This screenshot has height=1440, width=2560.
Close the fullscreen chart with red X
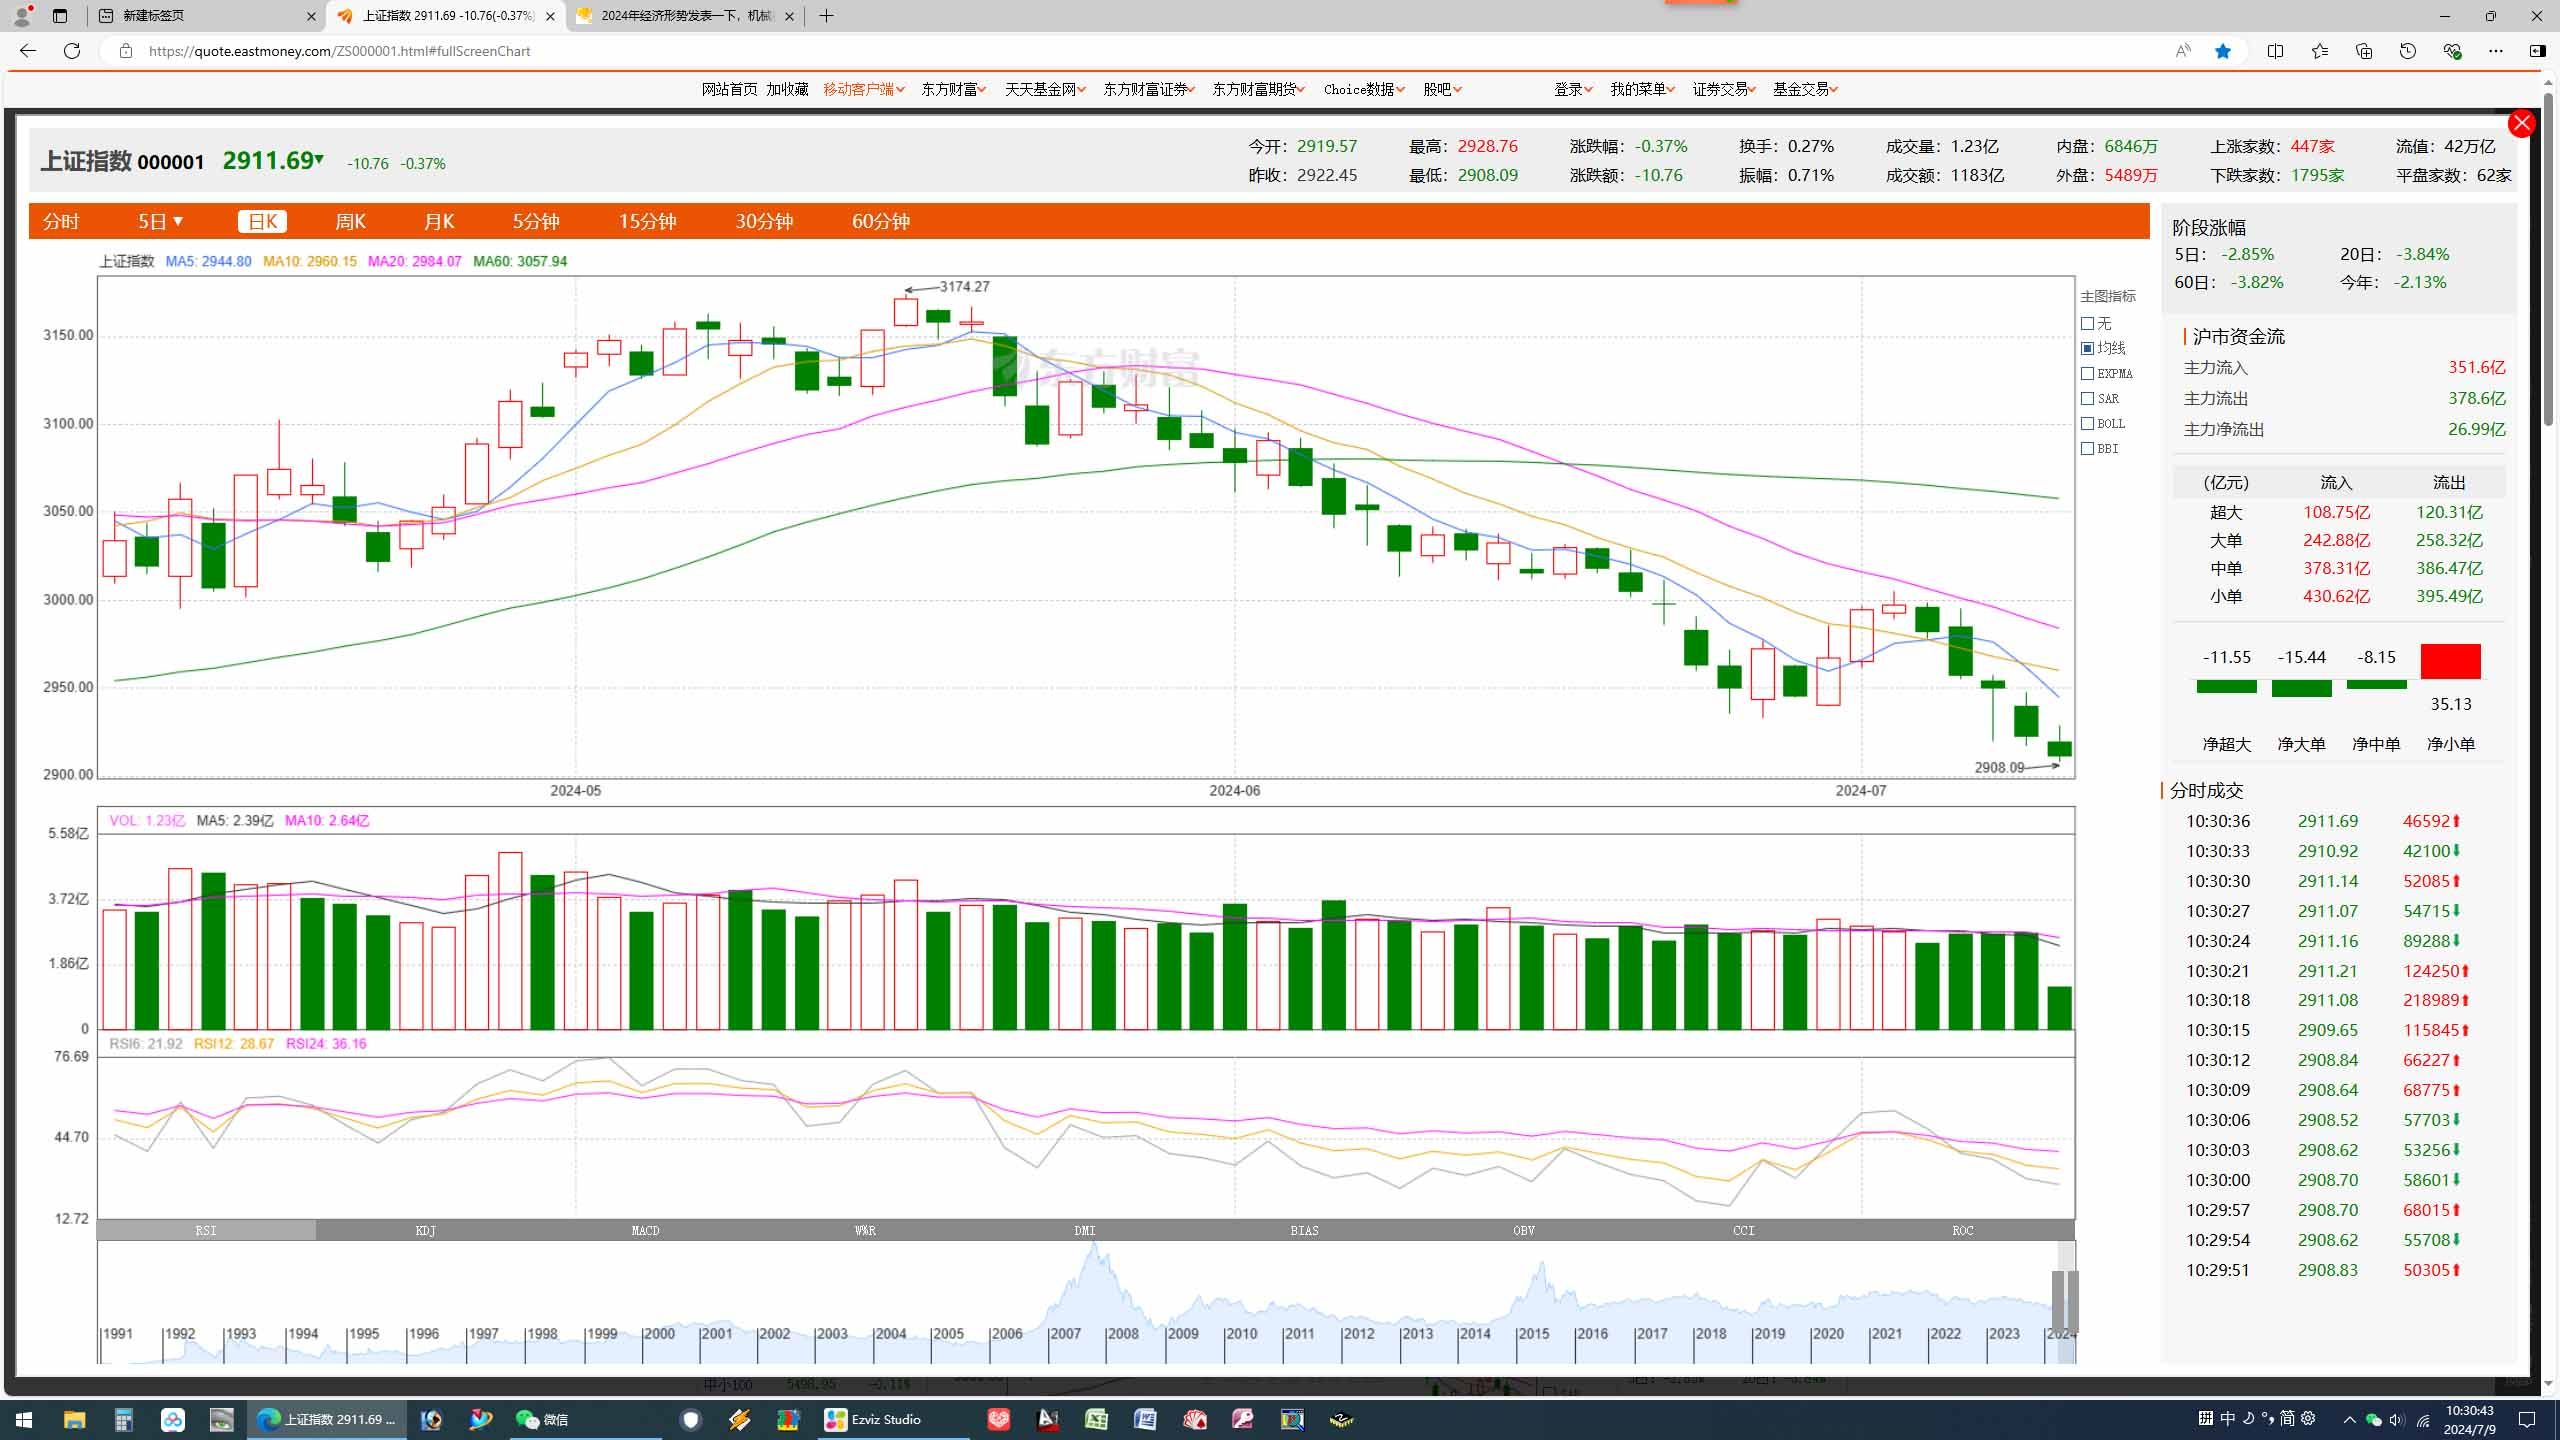(x=2521, y=123)
